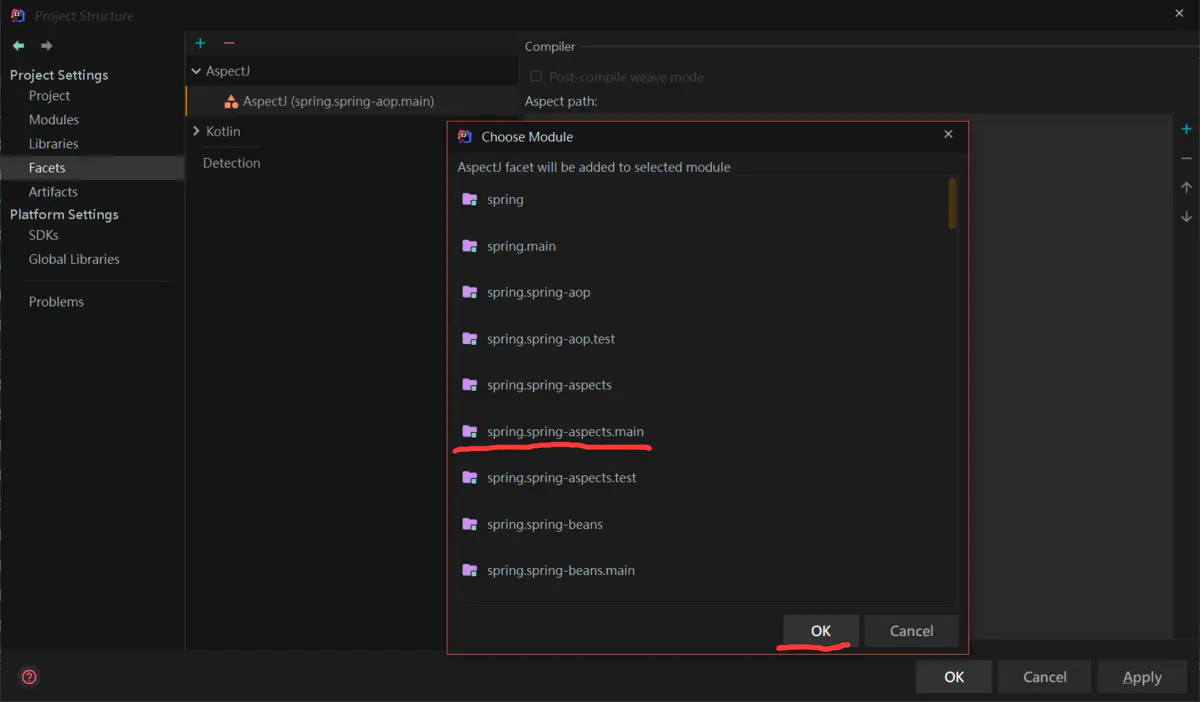The width and height of the screenshot is (1200, 702).
Task: Select module spring.spring-aspects.main
Action: point(701,431)
